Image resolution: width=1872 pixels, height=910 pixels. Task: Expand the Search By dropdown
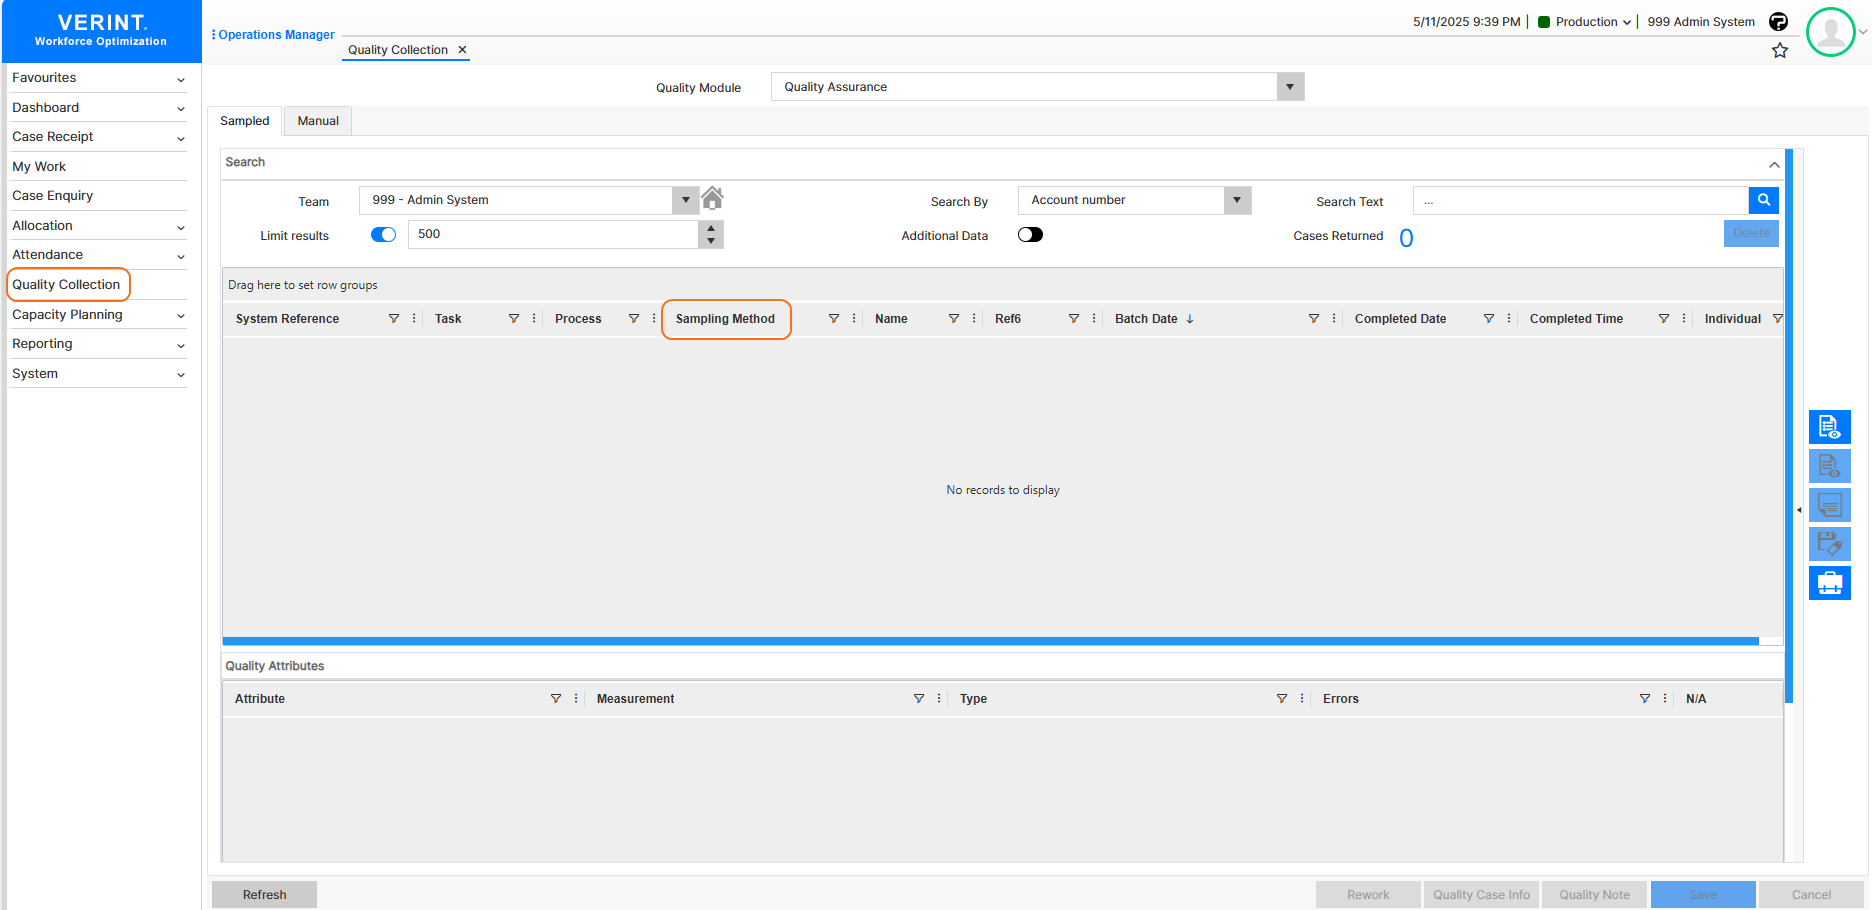tap(1237, 200)
